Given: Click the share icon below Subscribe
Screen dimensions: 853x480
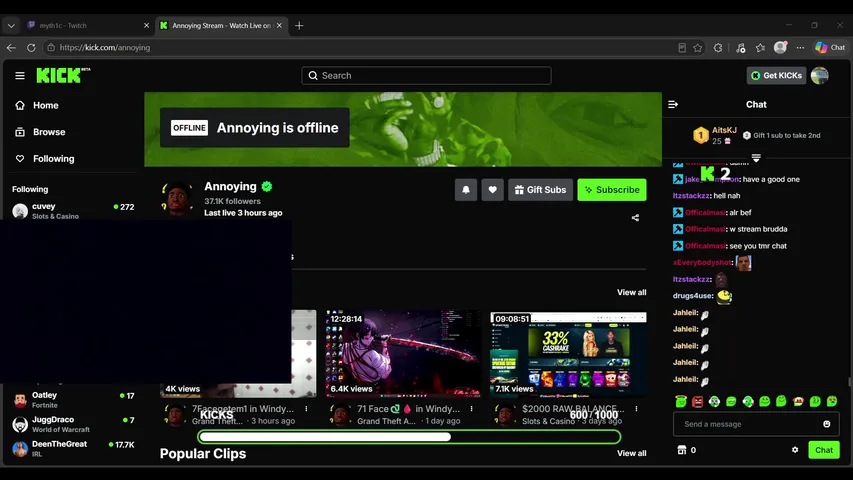Looking at the screenshot, I should (x=635, y=218).
